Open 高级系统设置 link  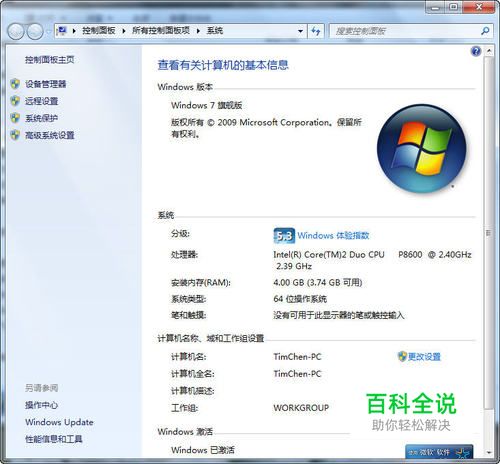(x=50, y=135)
